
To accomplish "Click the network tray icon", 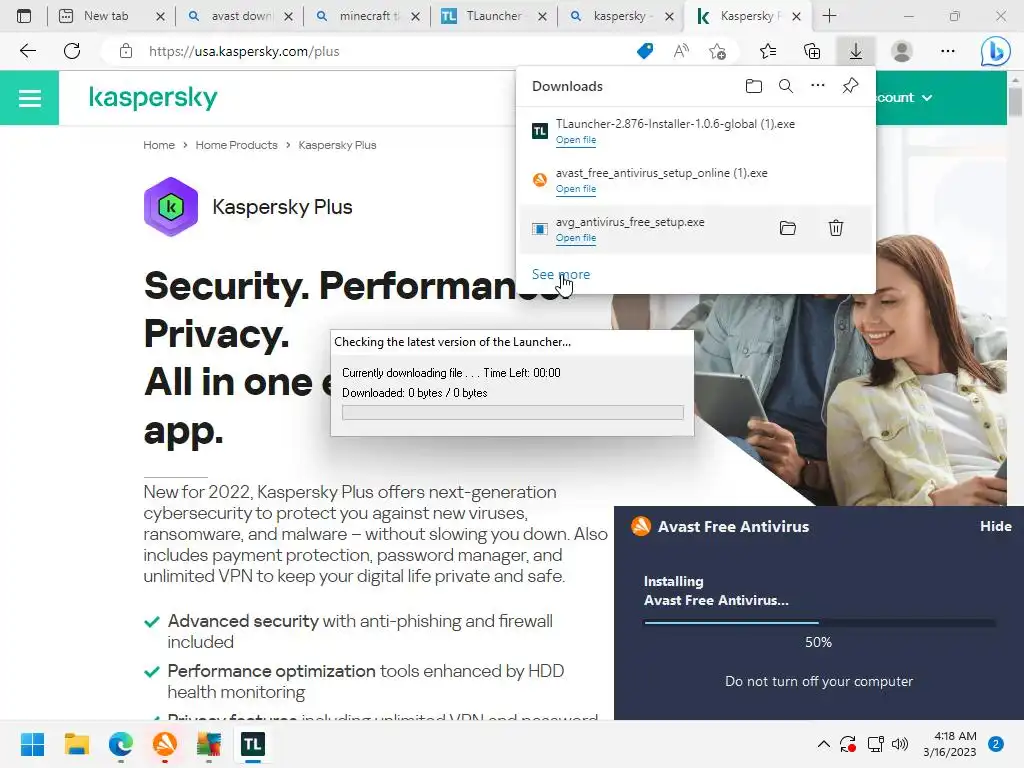I will (875, 744).
